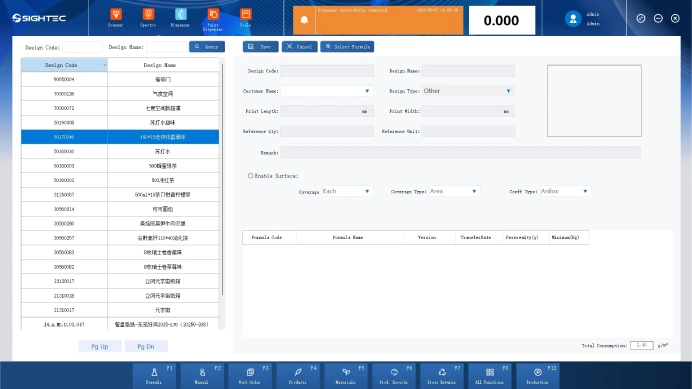Click the Design Name form field

(468, 71)
